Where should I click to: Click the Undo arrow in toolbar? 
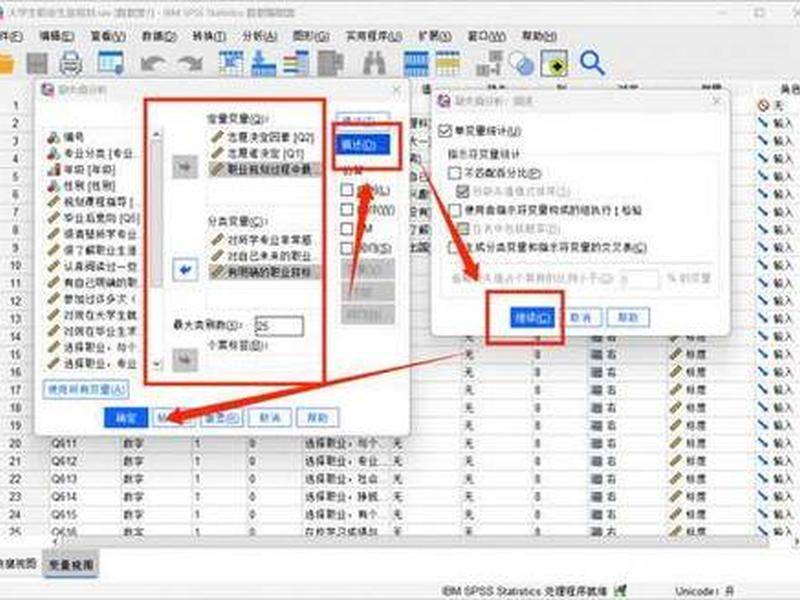tap(153, 64)
